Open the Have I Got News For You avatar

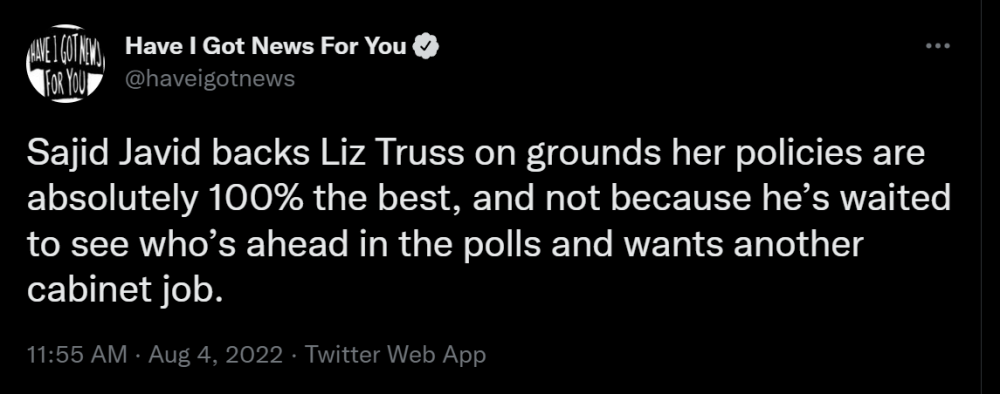65,63
